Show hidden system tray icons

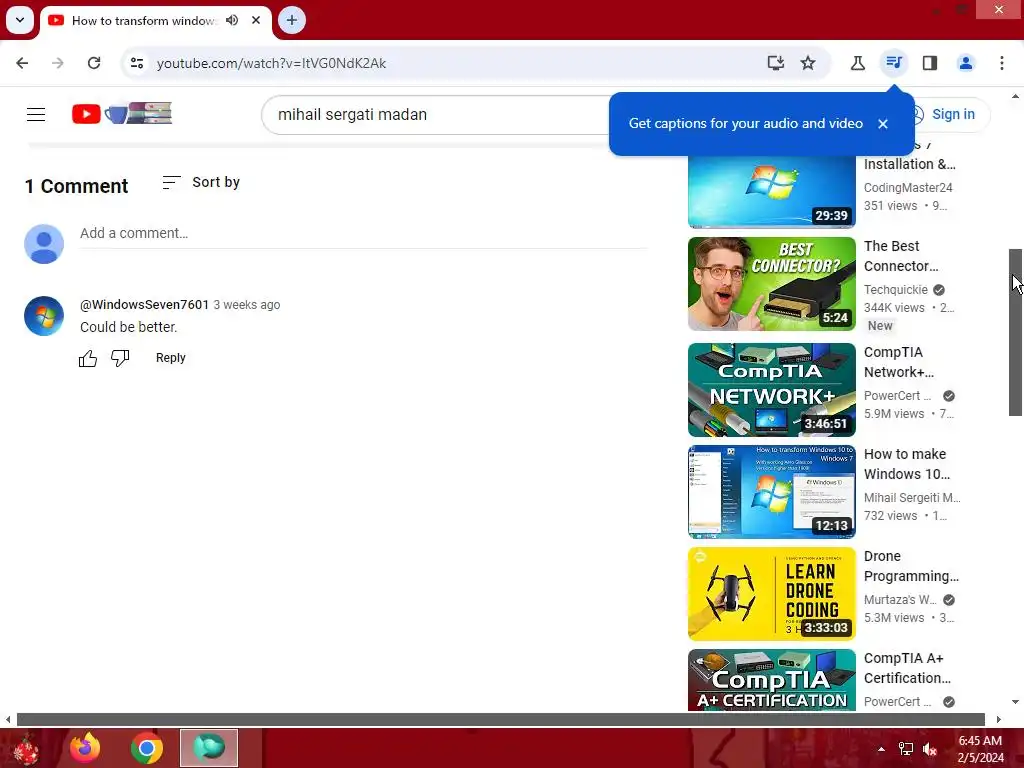pos(882,749)
